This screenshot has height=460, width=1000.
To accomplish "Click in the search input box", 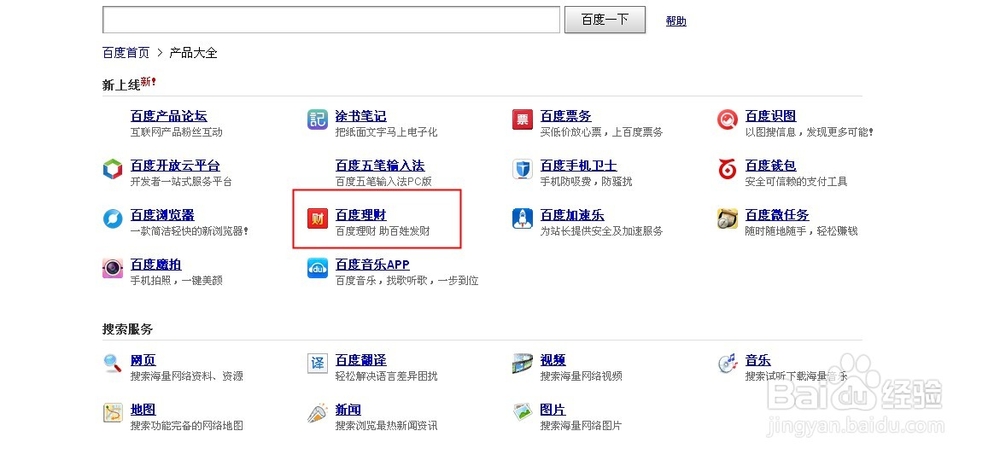I will (331, 20).
